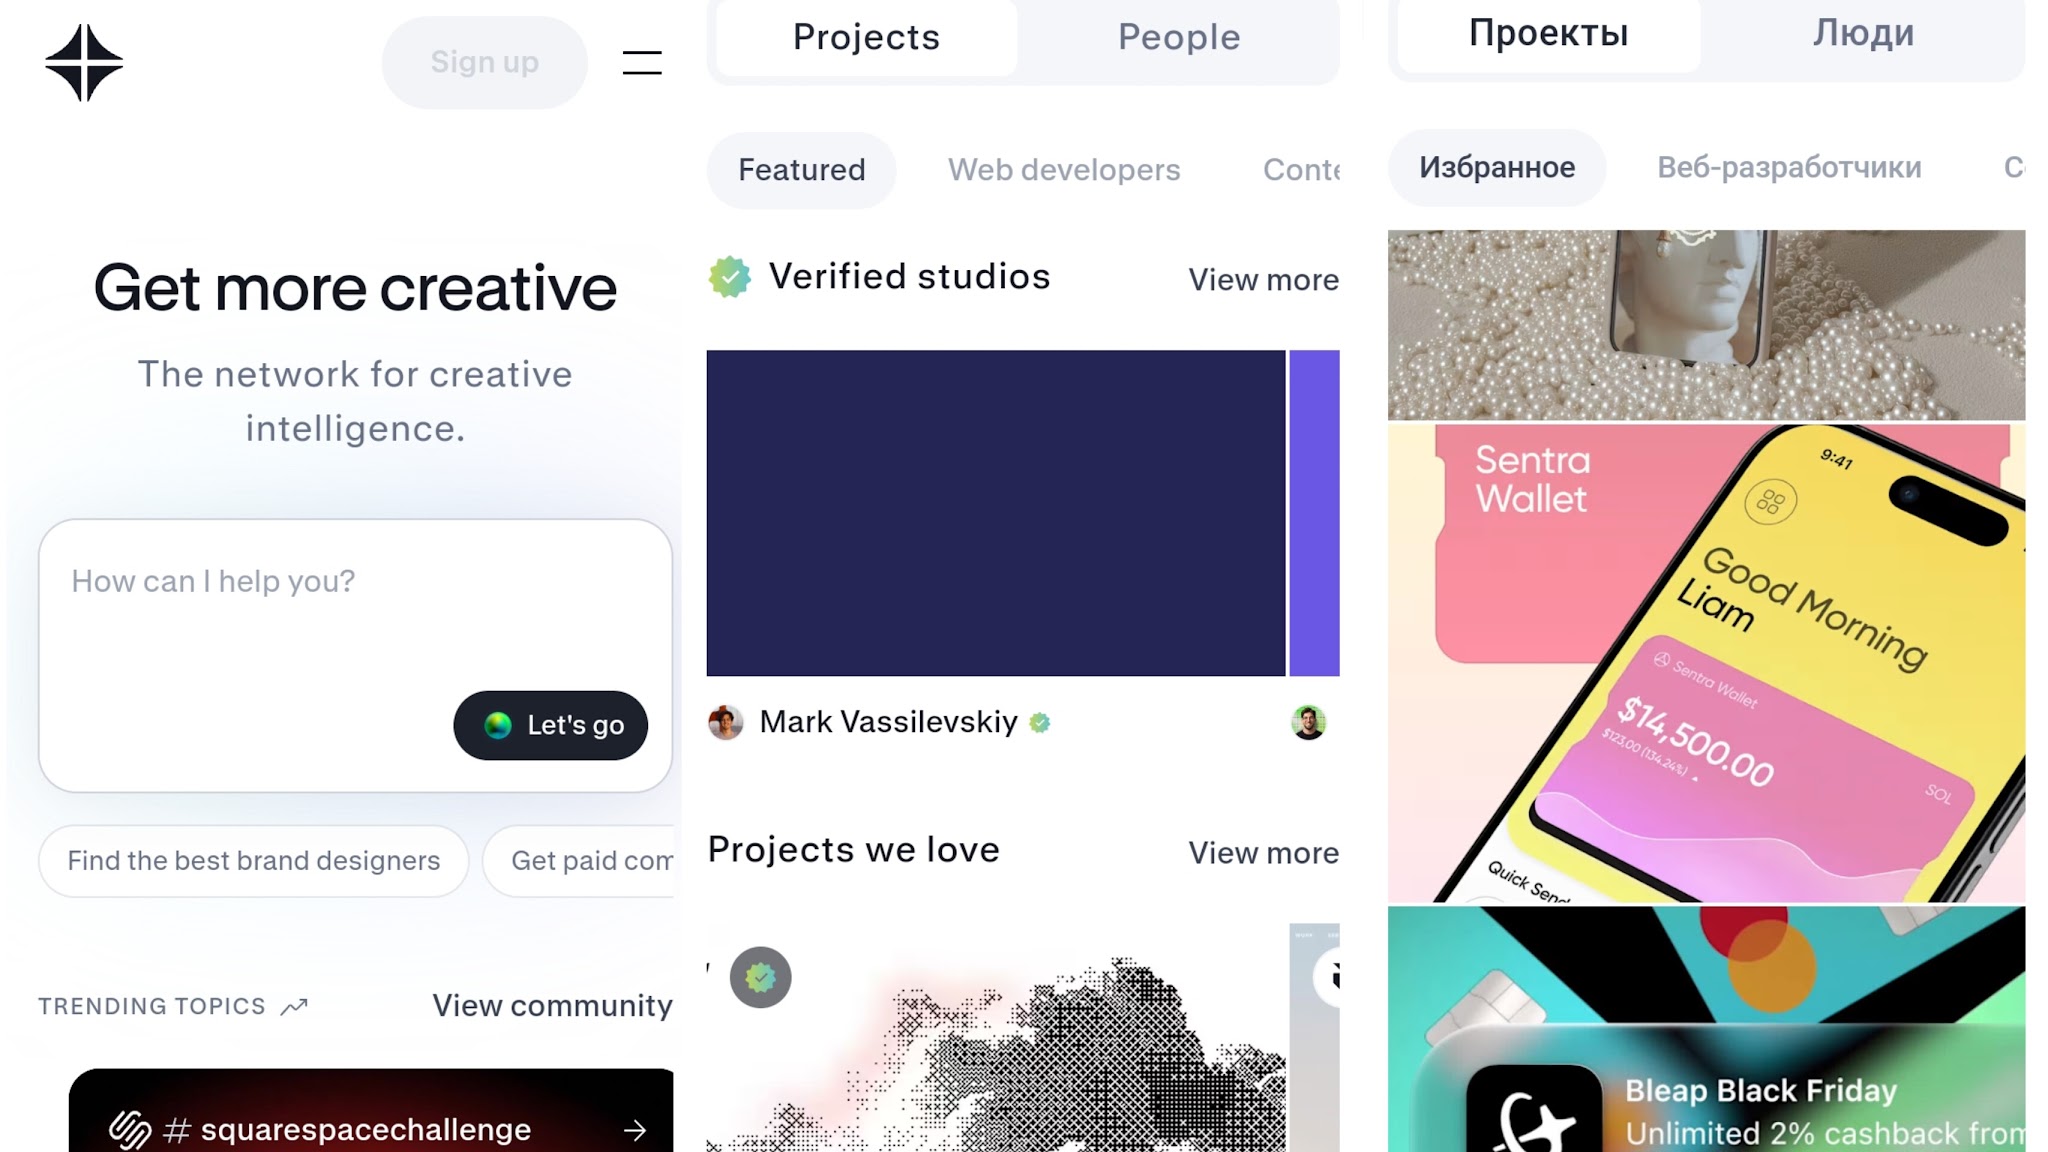Open the dark navy studio thumbnail
2048x1152 pixels.
pyautogui.click(x=996, y=513)
